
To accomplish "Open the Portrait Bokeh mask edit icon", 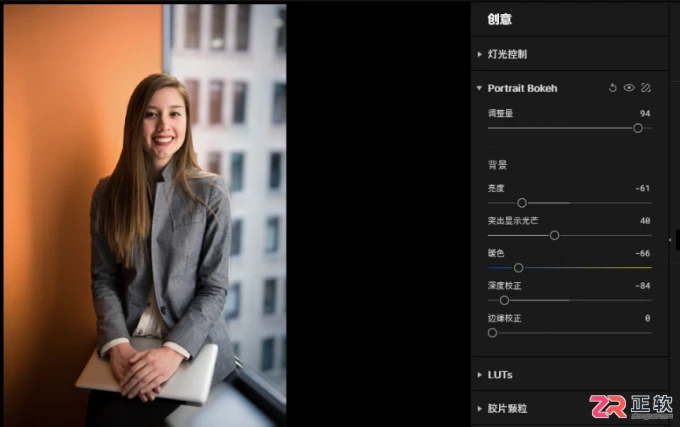I will pos(646,88).
